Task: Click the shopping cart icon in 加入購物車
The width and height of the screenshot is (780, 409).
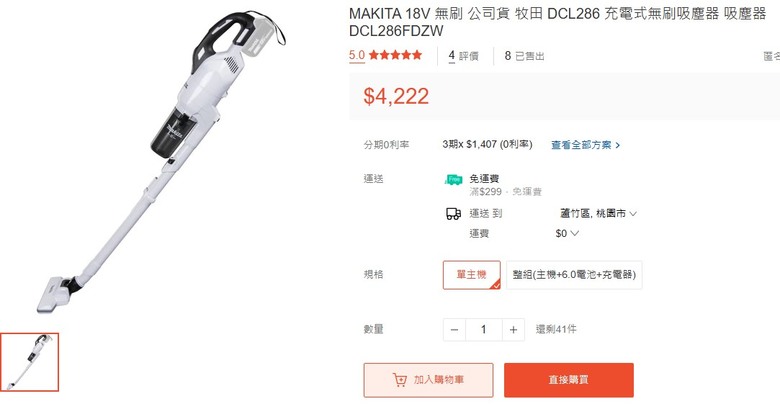Action: (x=399, y=380)
